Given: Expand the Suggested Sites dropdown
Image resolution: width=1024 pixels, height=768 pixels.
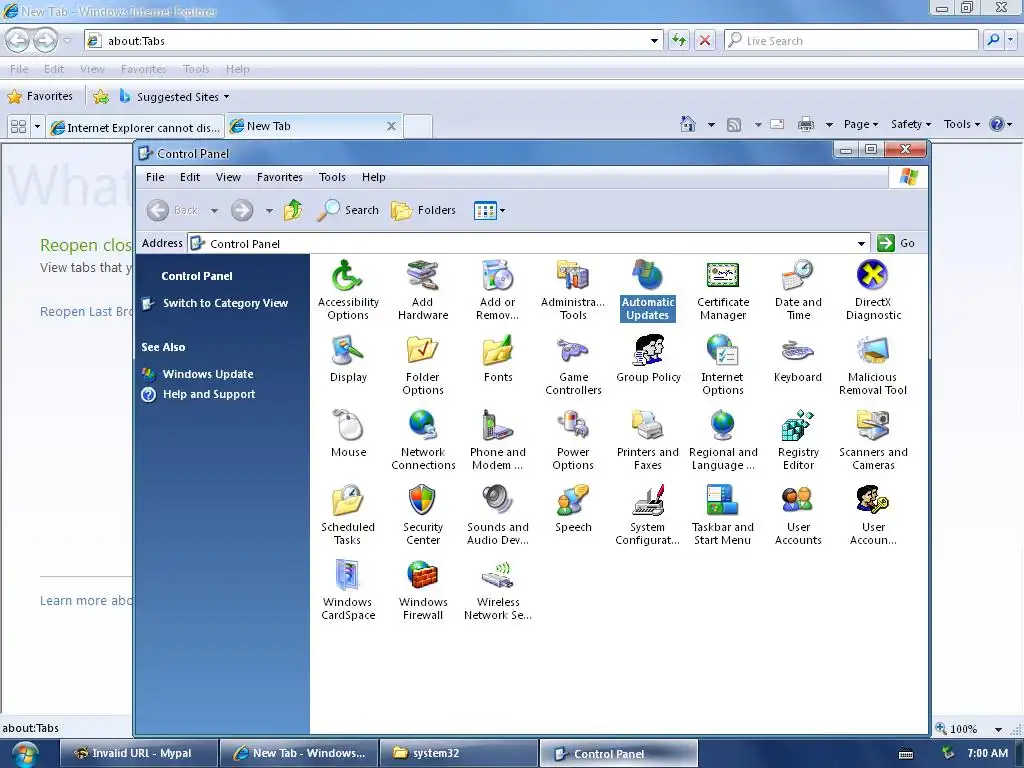Looking at the screenshot, I should click(227, 97).
